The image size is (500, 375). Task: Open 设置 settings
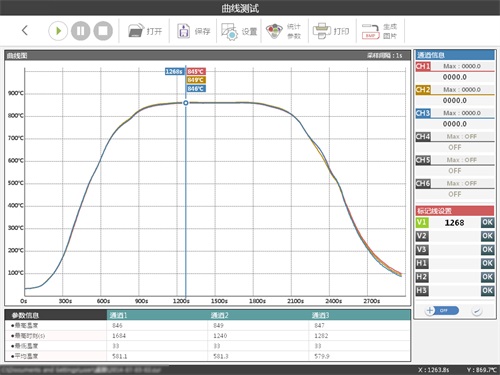[x=239, y=31]
